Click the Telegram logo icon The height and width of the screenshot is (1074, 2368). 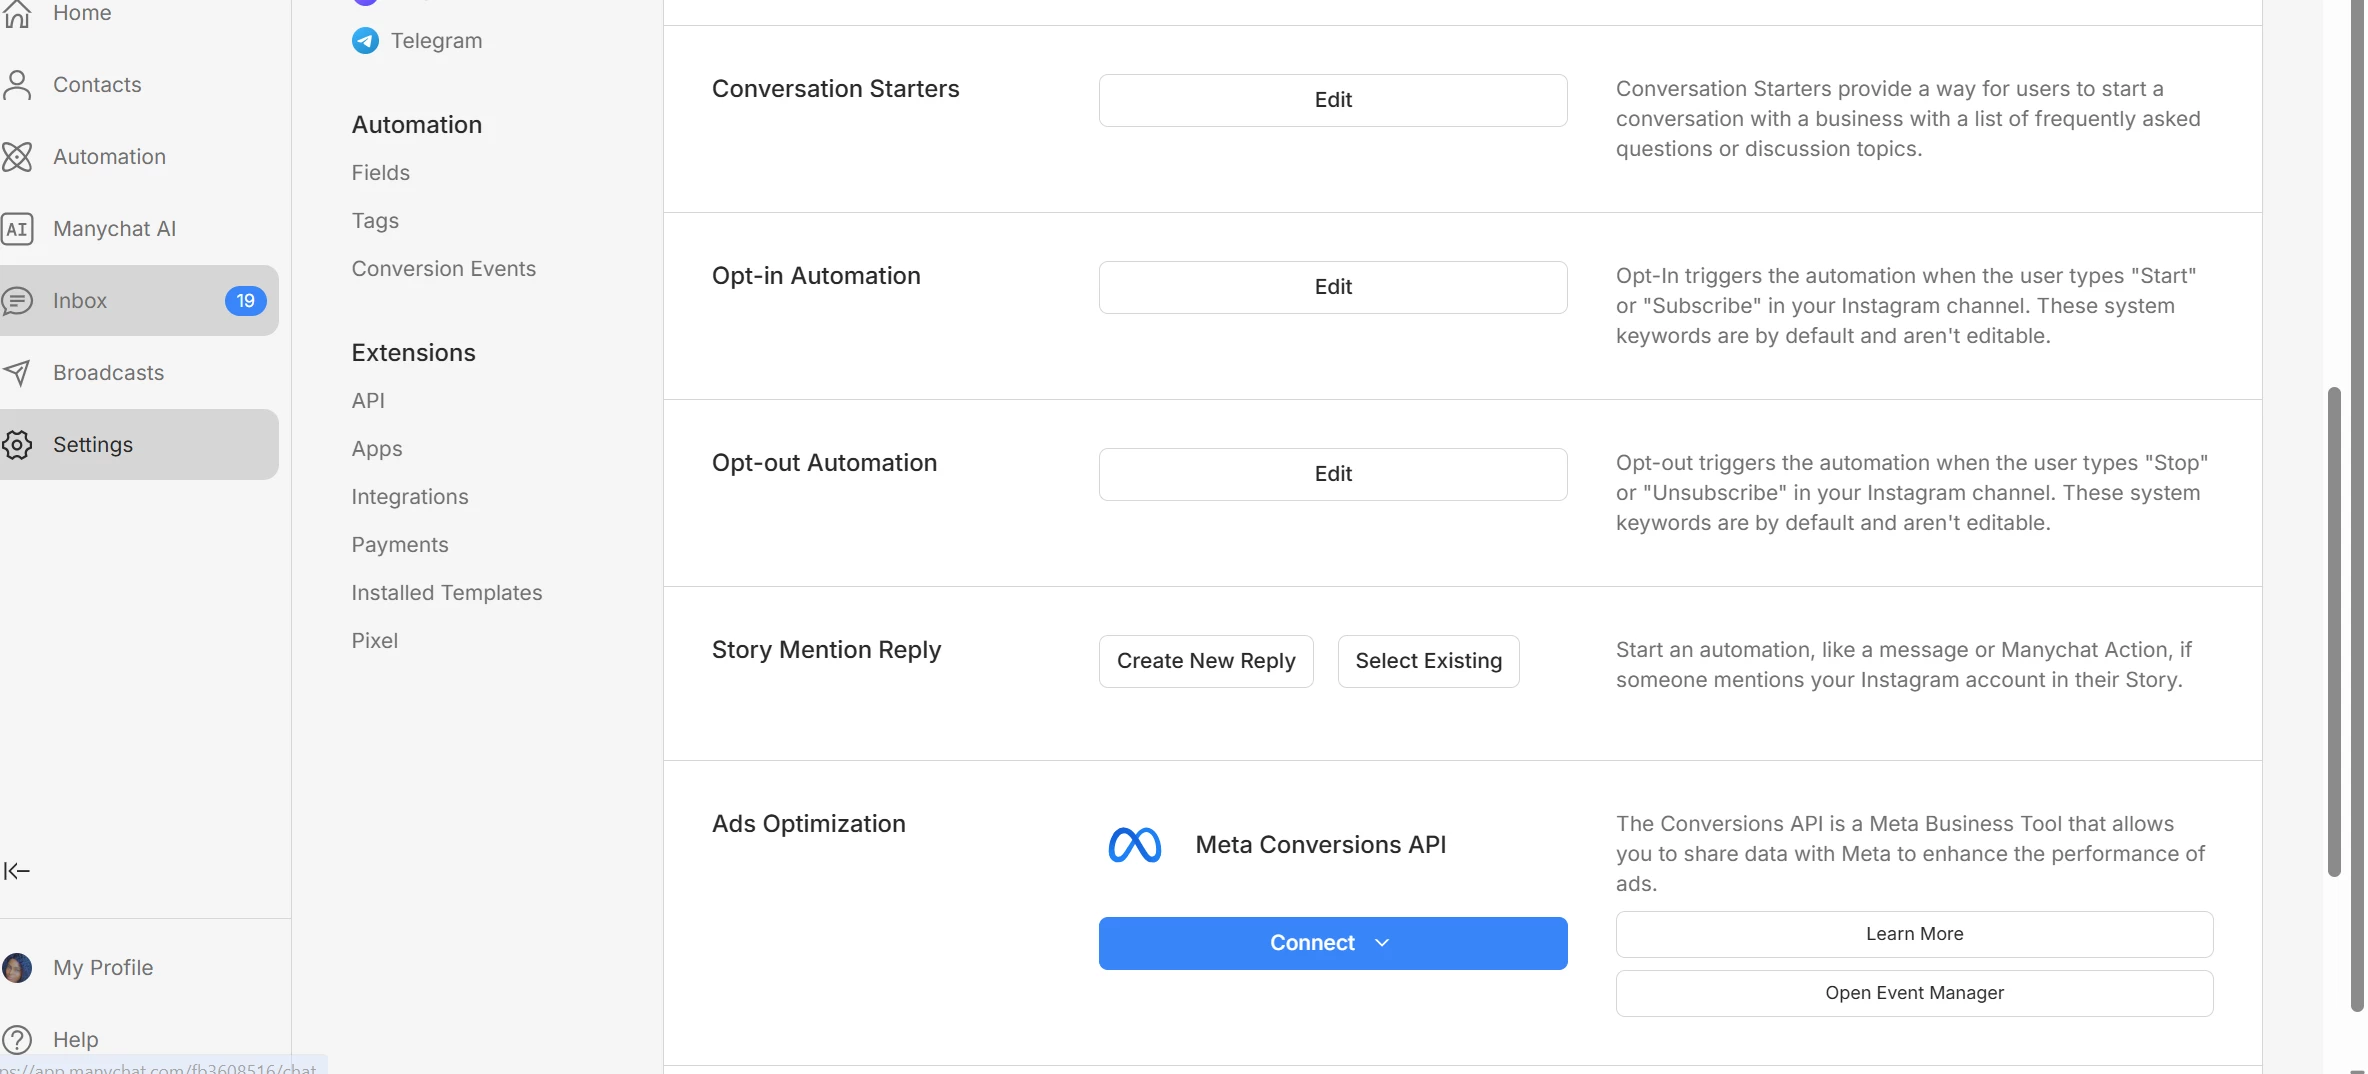pyautogui.click(x=365, y=41)
